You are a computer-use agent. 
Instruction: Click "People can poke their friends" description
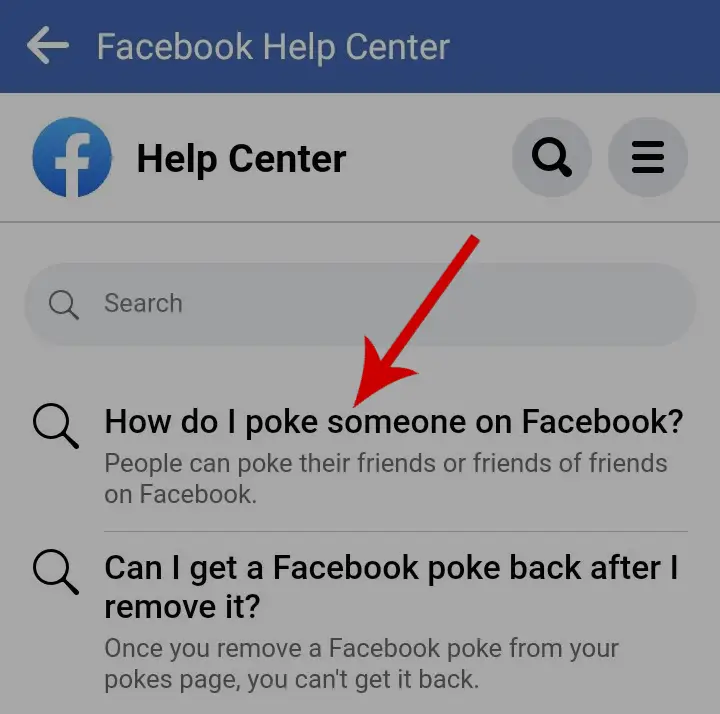coord(386,478)
